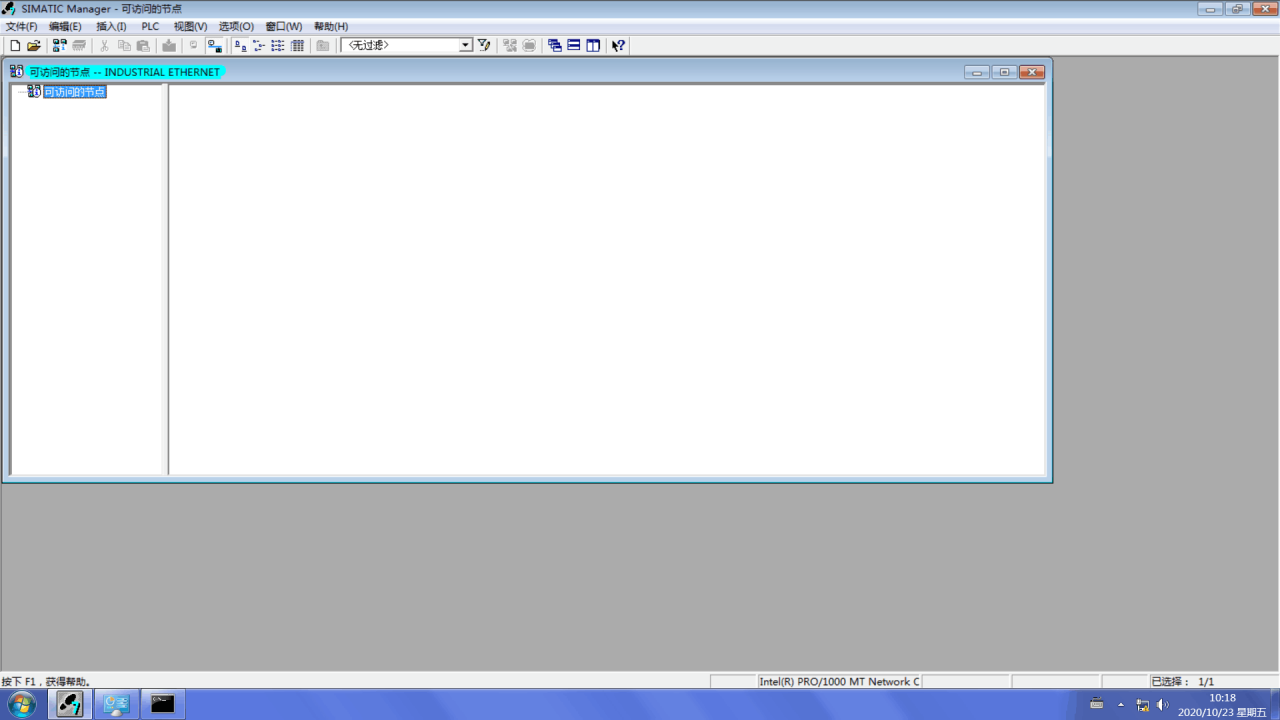Click the Configure Network icon
The image size is (1280, 720).
click(x=215, y=45)
